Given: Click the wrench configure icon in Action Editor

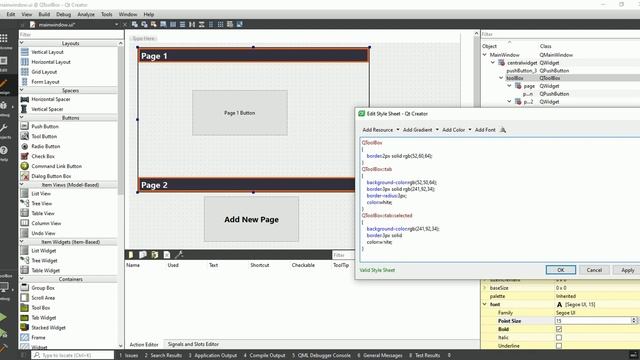Looking at the screenshot, I should click(179, 255).
